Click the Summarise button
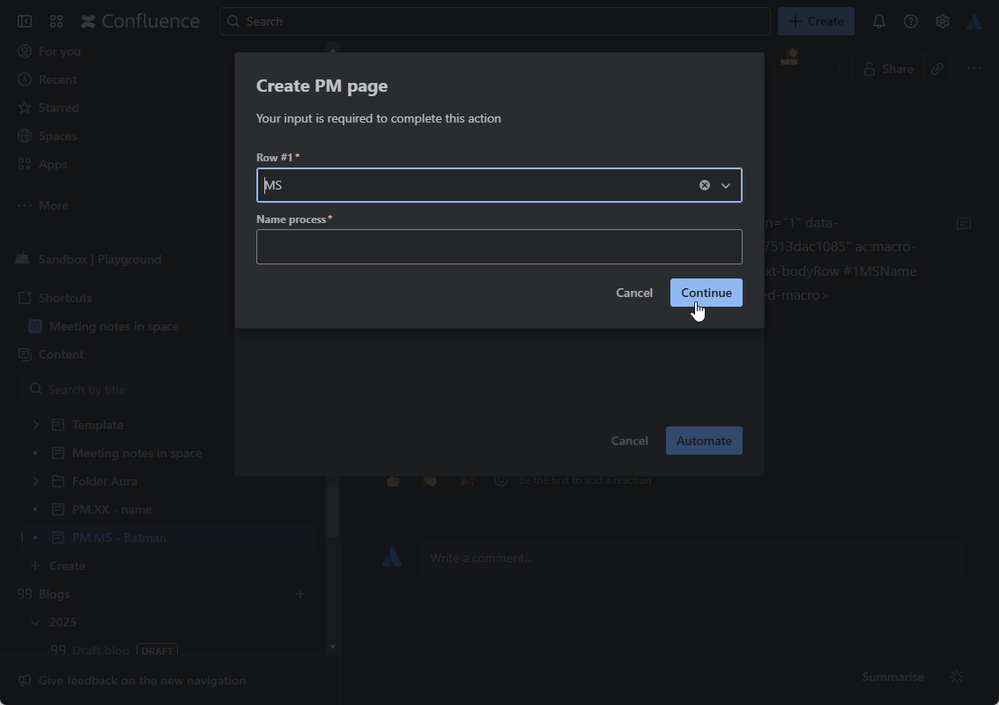This screenshot has width=999, height=705. coord(893,676)
